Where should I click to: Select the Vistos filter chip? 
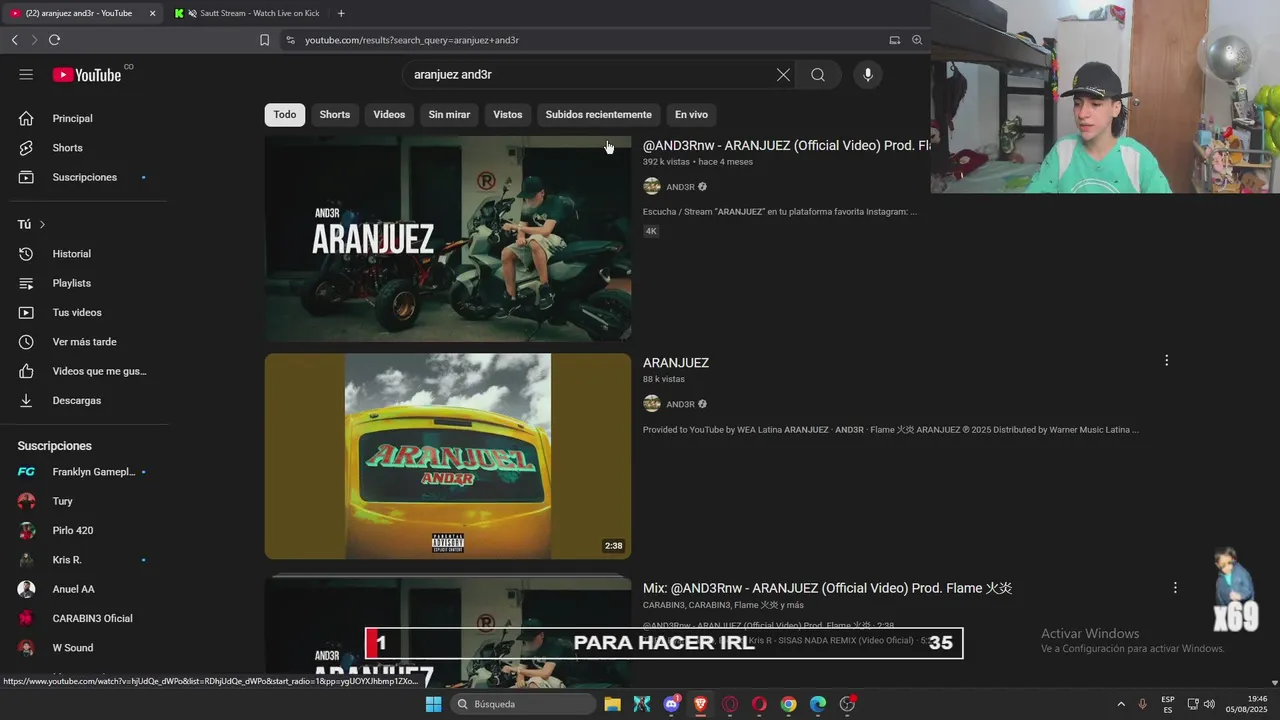508,114
